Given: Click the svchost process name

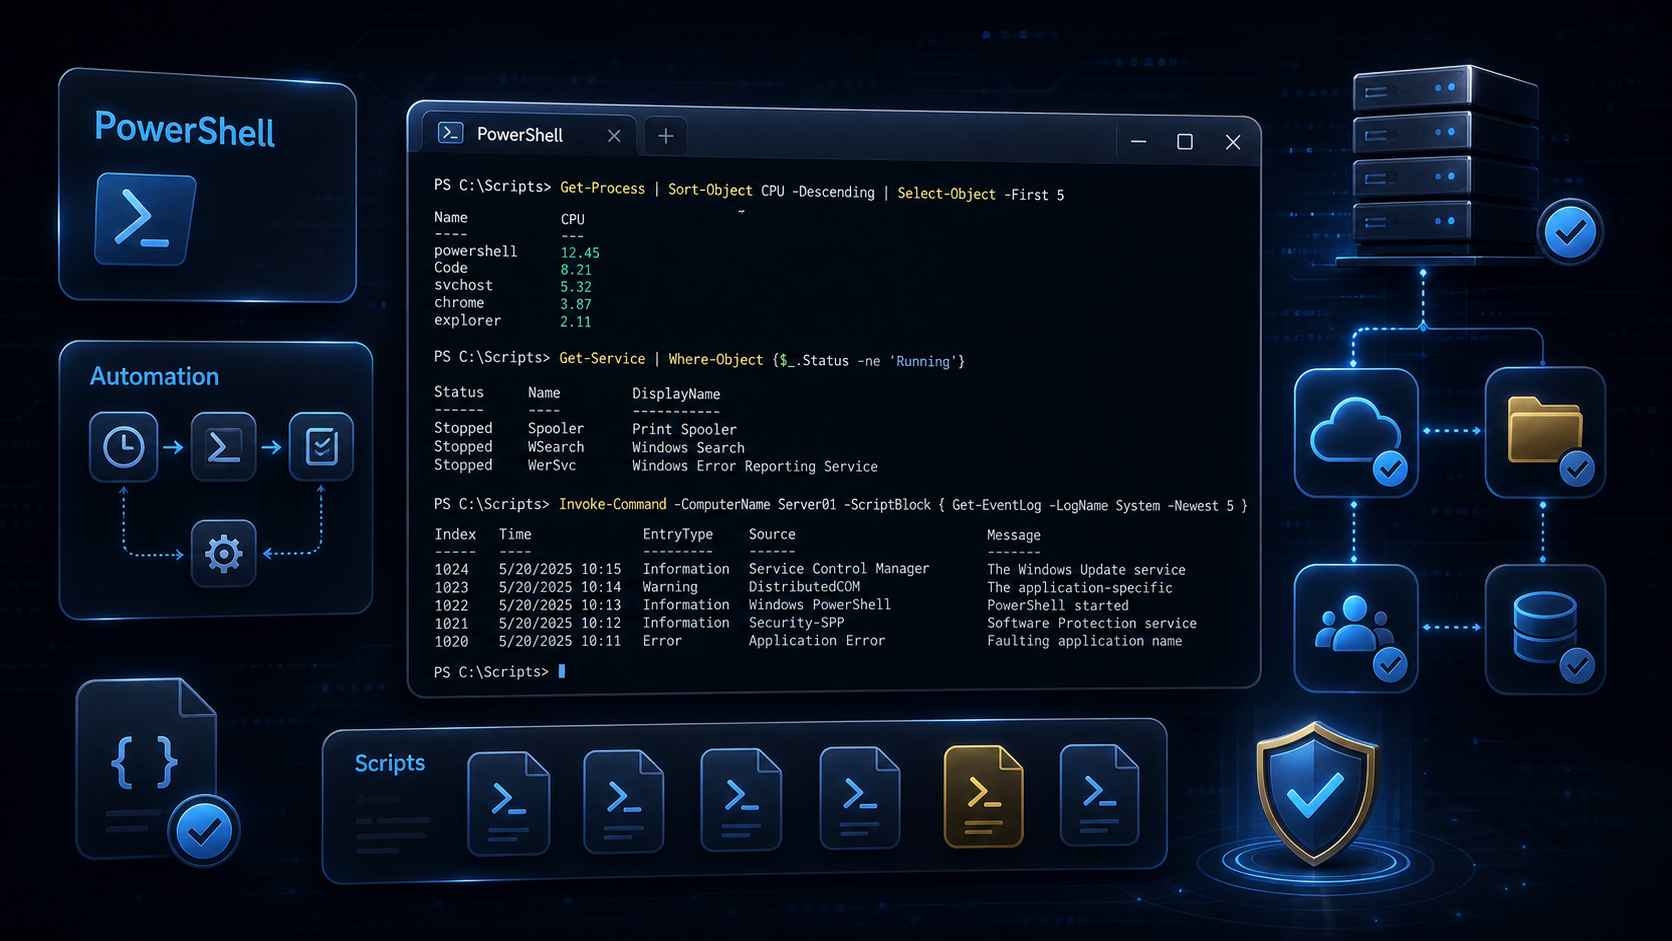Looking at the screenshot, I should [x=463, y=285].
